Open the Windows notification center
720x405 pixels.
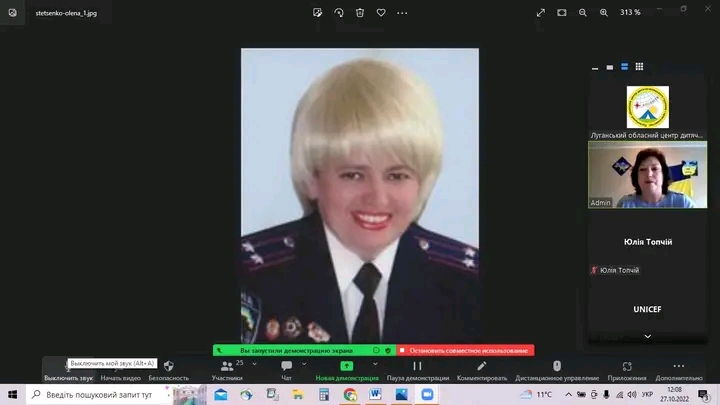704,394
